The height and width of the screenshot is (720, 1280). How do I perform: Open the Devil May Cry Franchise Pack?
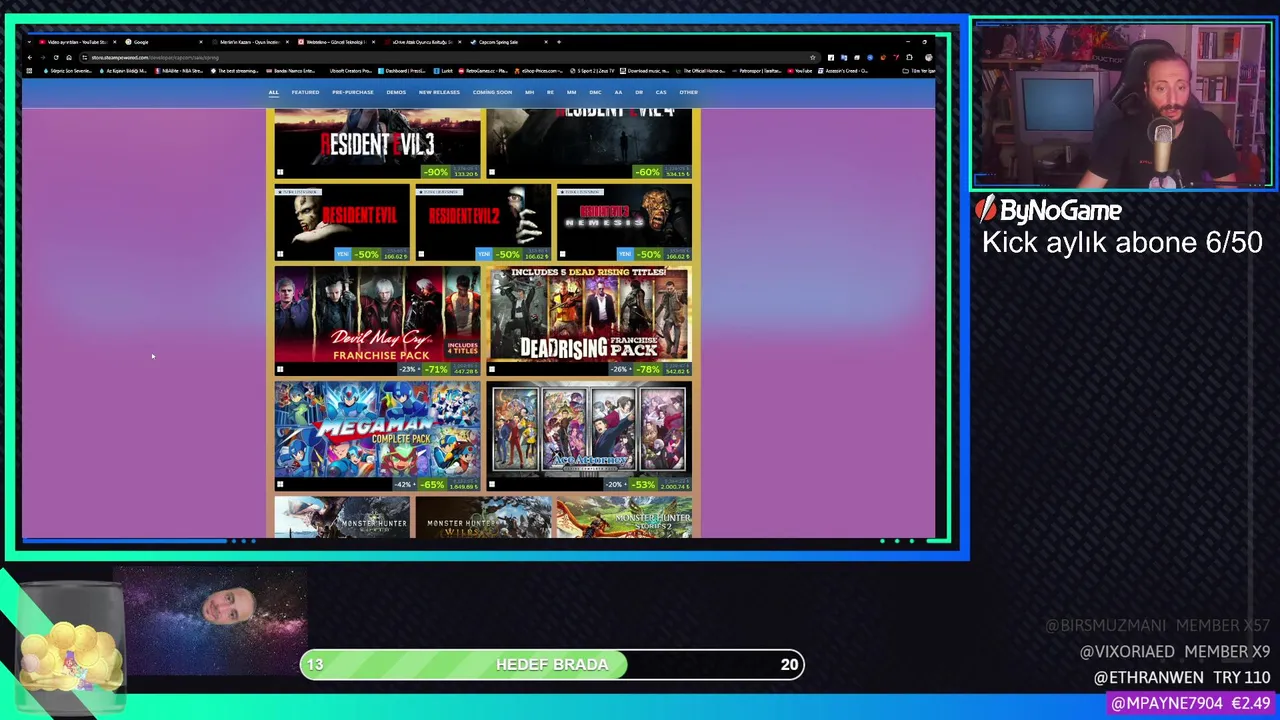[377, 321]
